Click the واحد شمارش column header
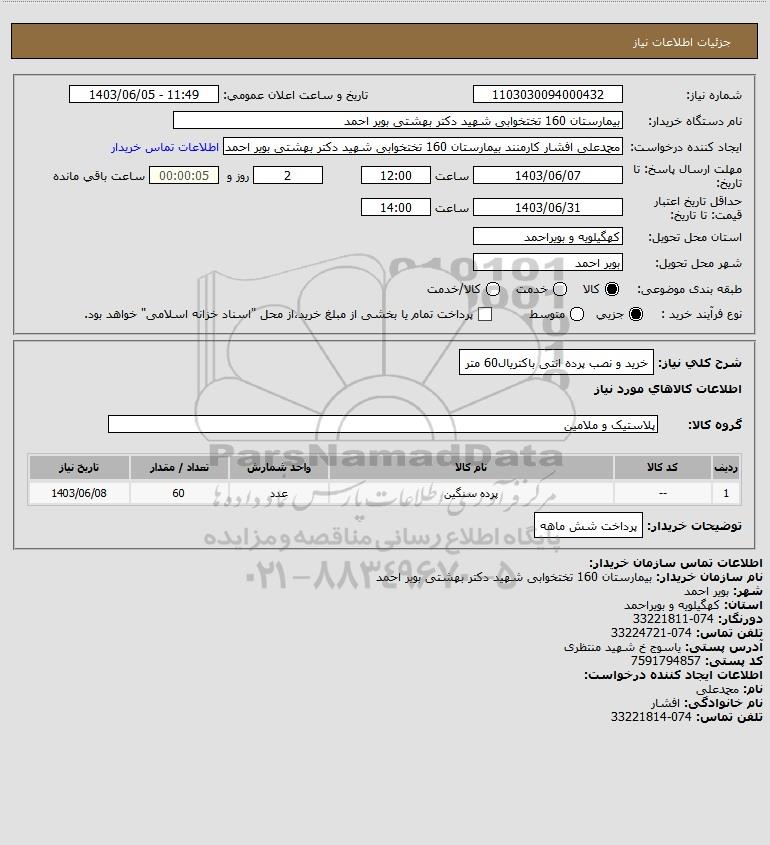Viewport: 770px width, 845px height. (279, 467)
